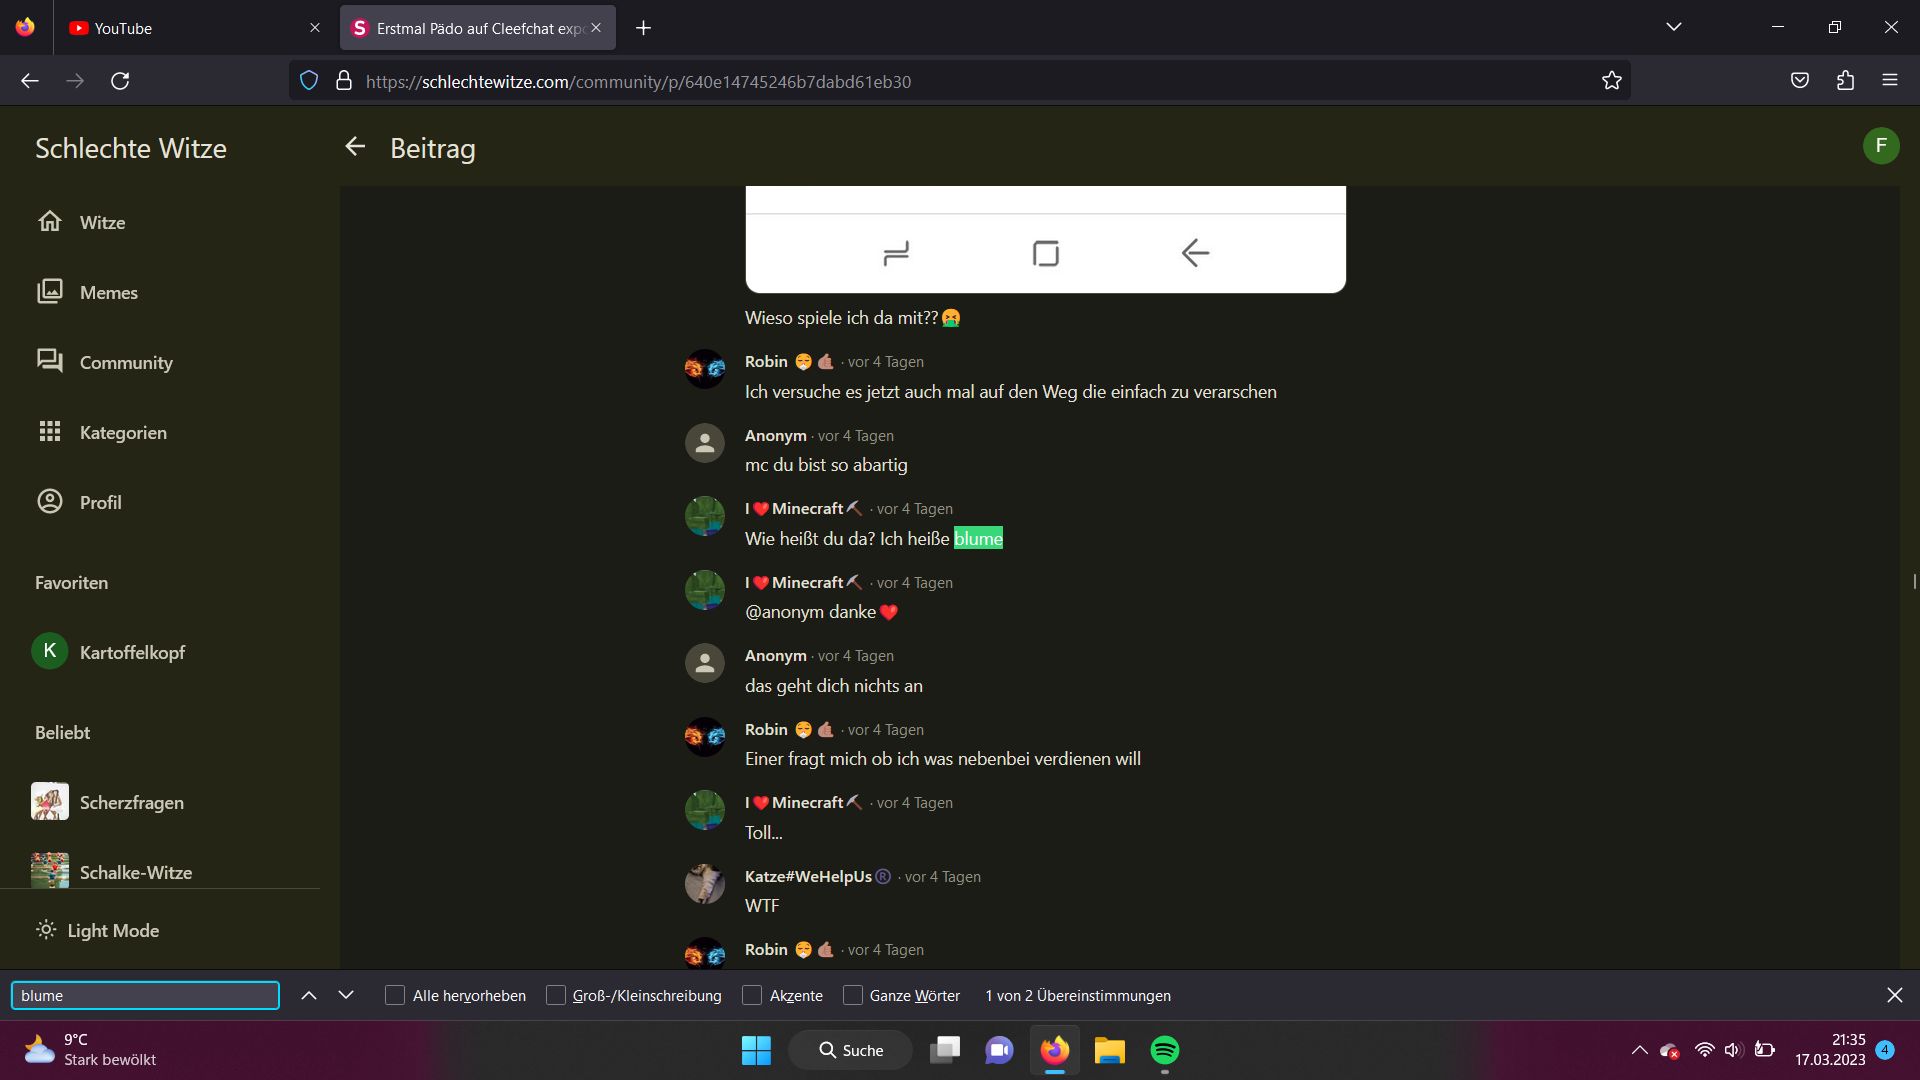Open the Witze home icon in sidebar
This screenshot has height=1080, width=1920.
click(x=50, y=221)
